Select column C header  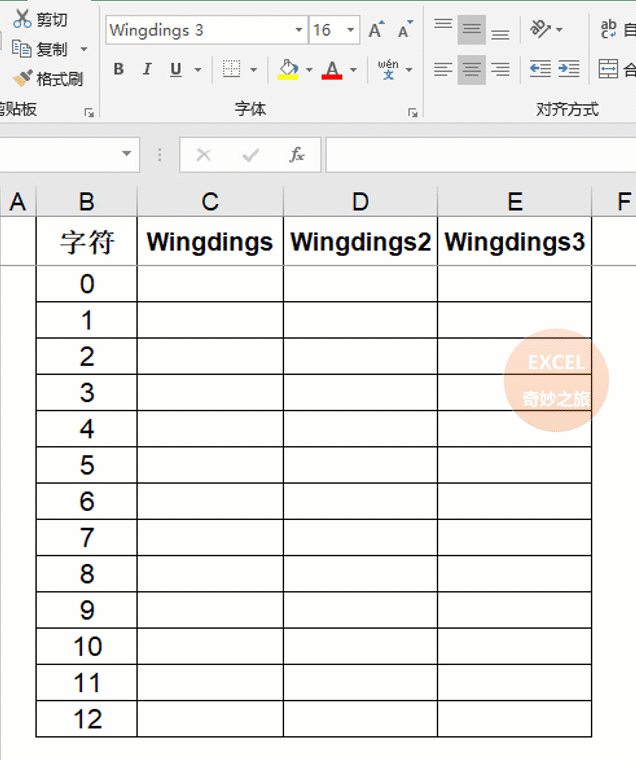(210, 202)
